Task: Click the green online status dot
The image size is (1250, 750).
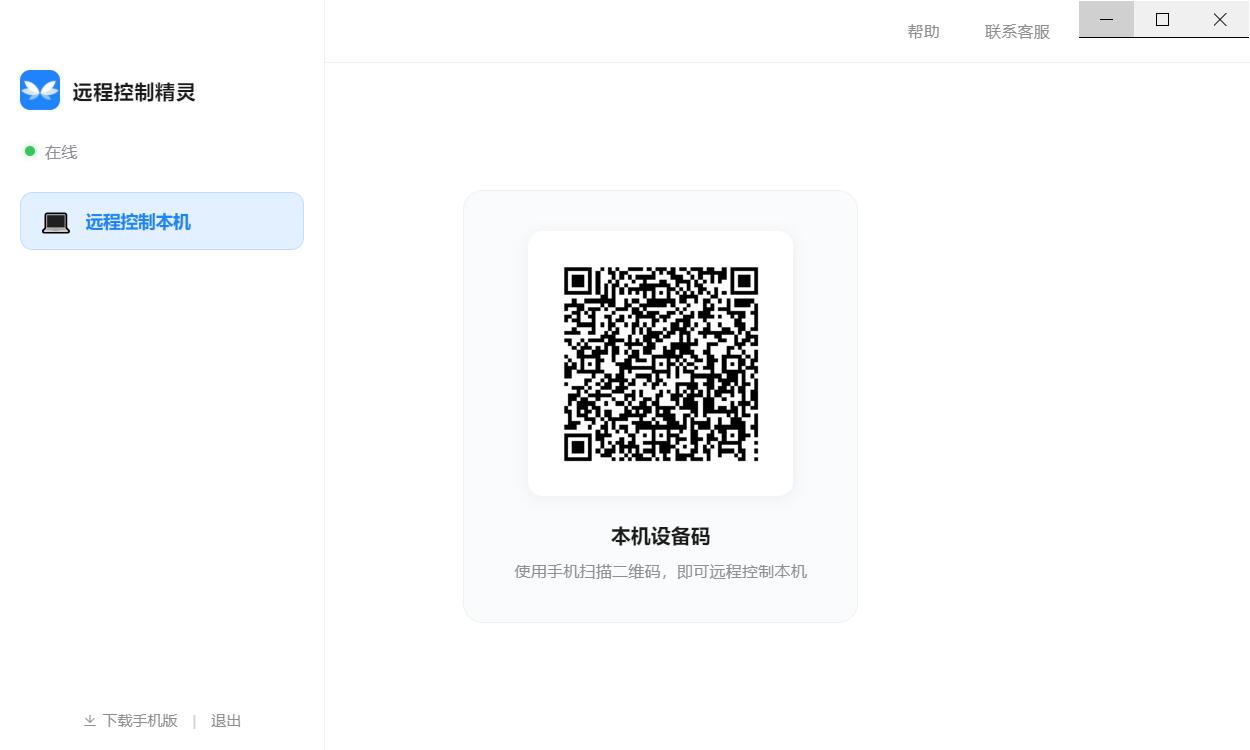Action: coord(30,151)
